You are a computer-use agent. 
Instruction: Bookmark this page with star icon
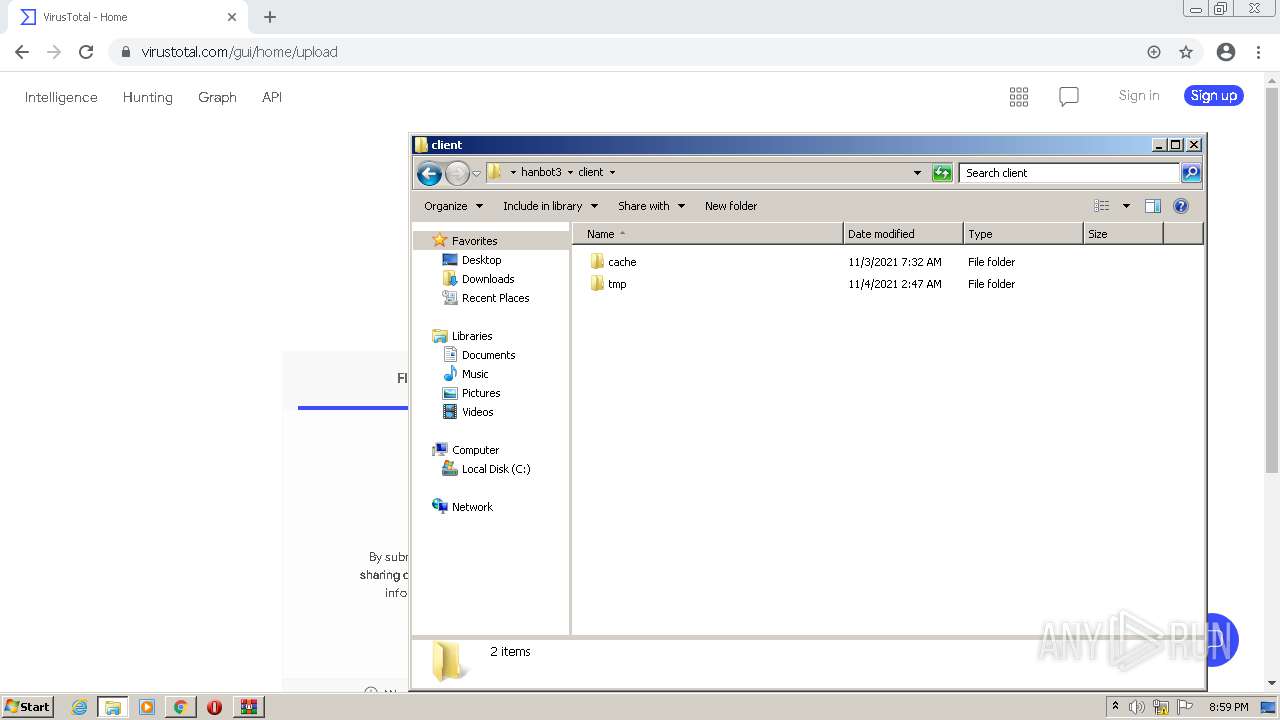[x=1186, y=52]
